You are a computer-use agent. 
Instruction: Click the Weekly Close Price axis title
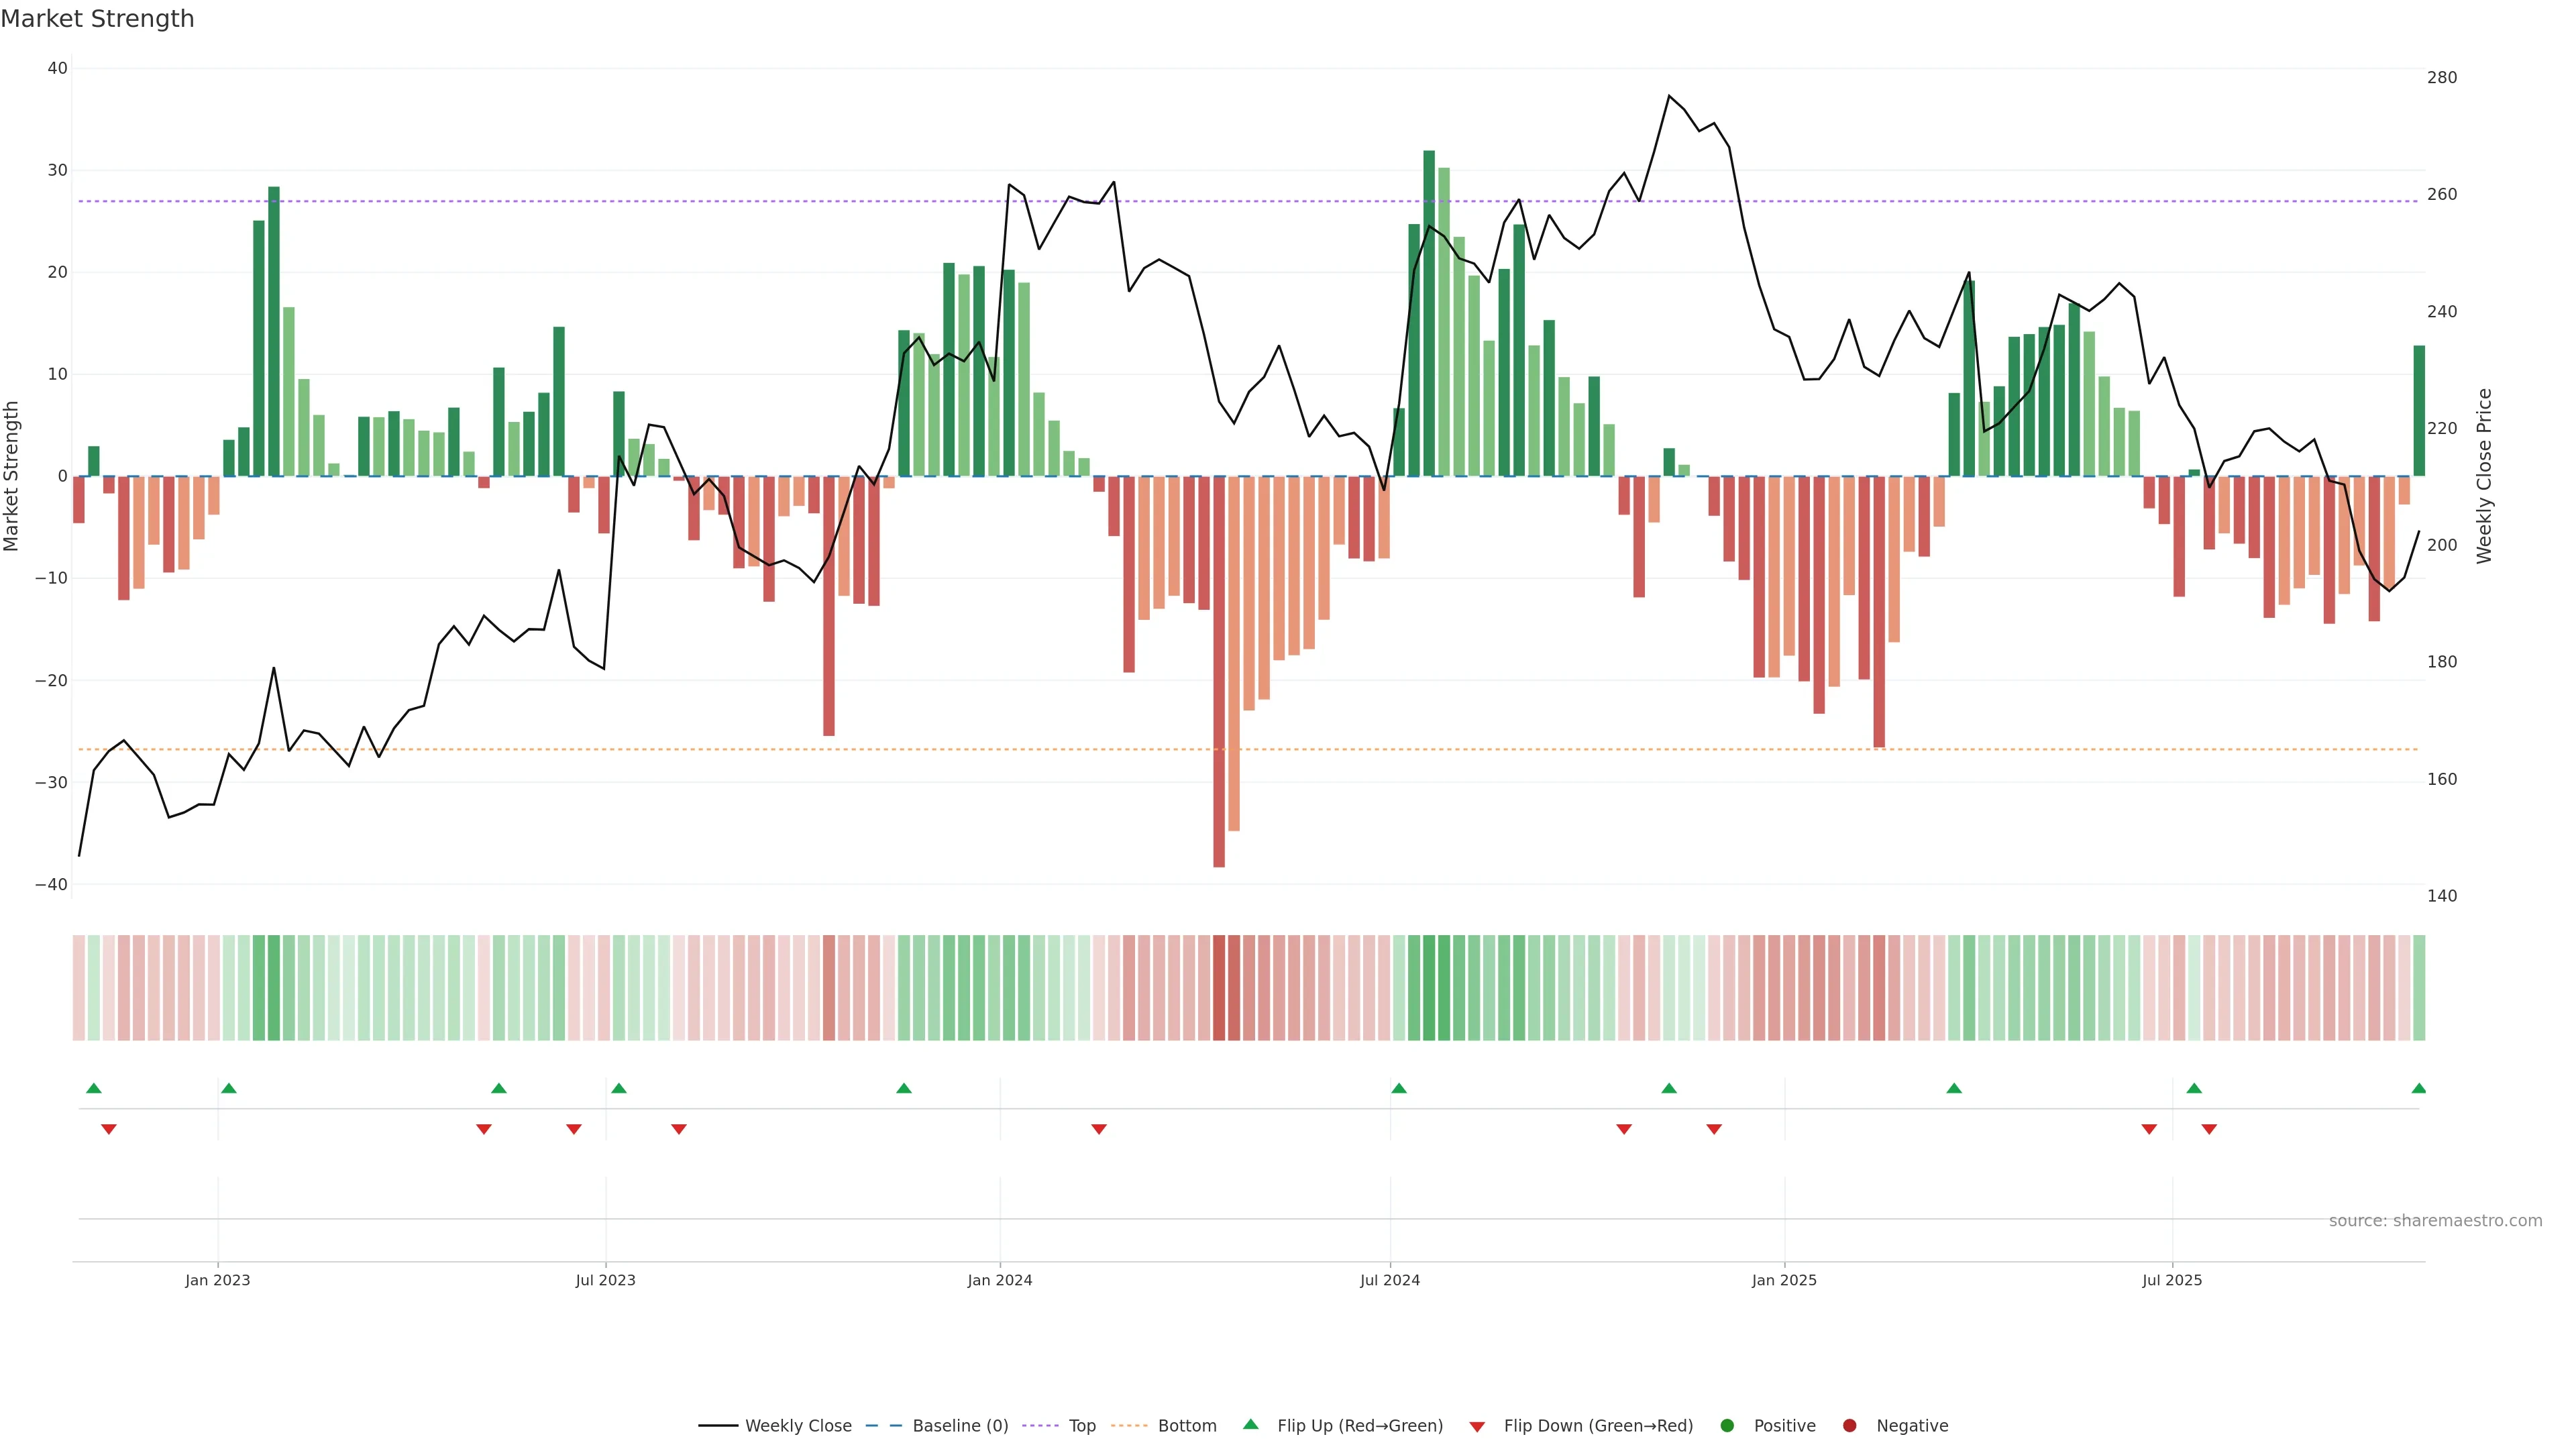[2484, 476]
